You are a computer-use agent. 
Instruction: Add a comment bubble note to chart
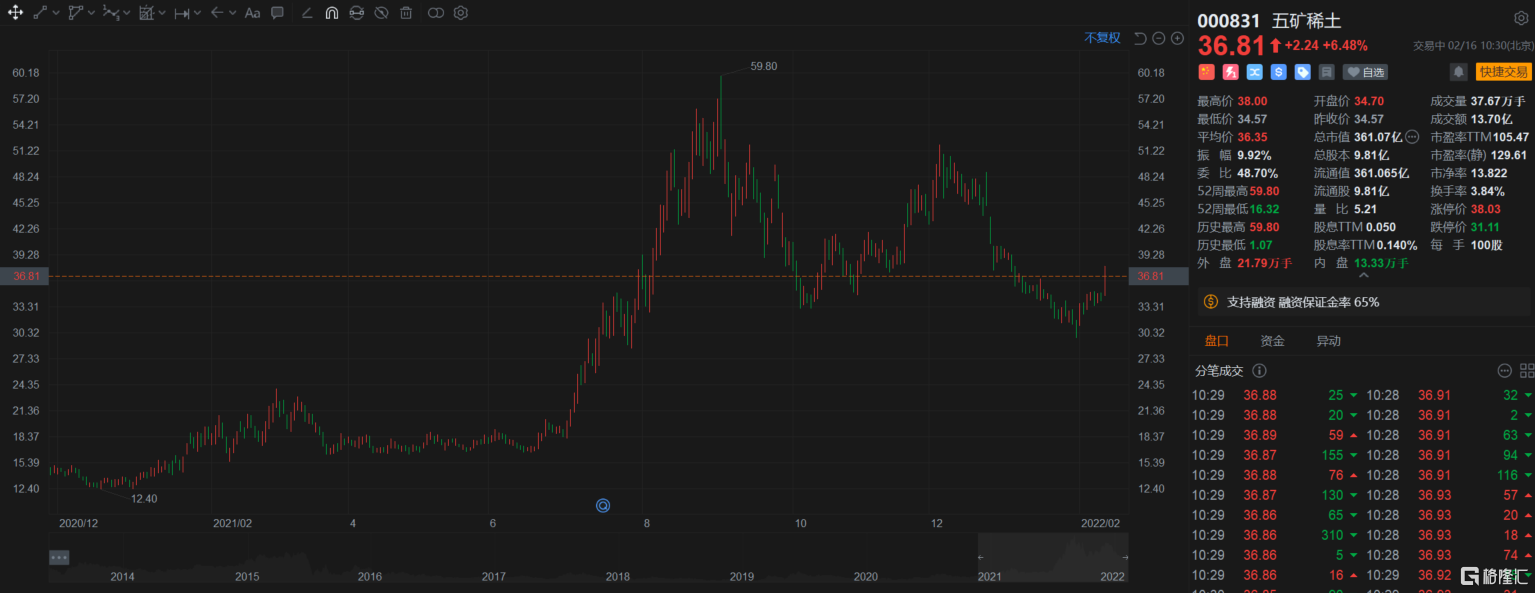click(278, 13)
